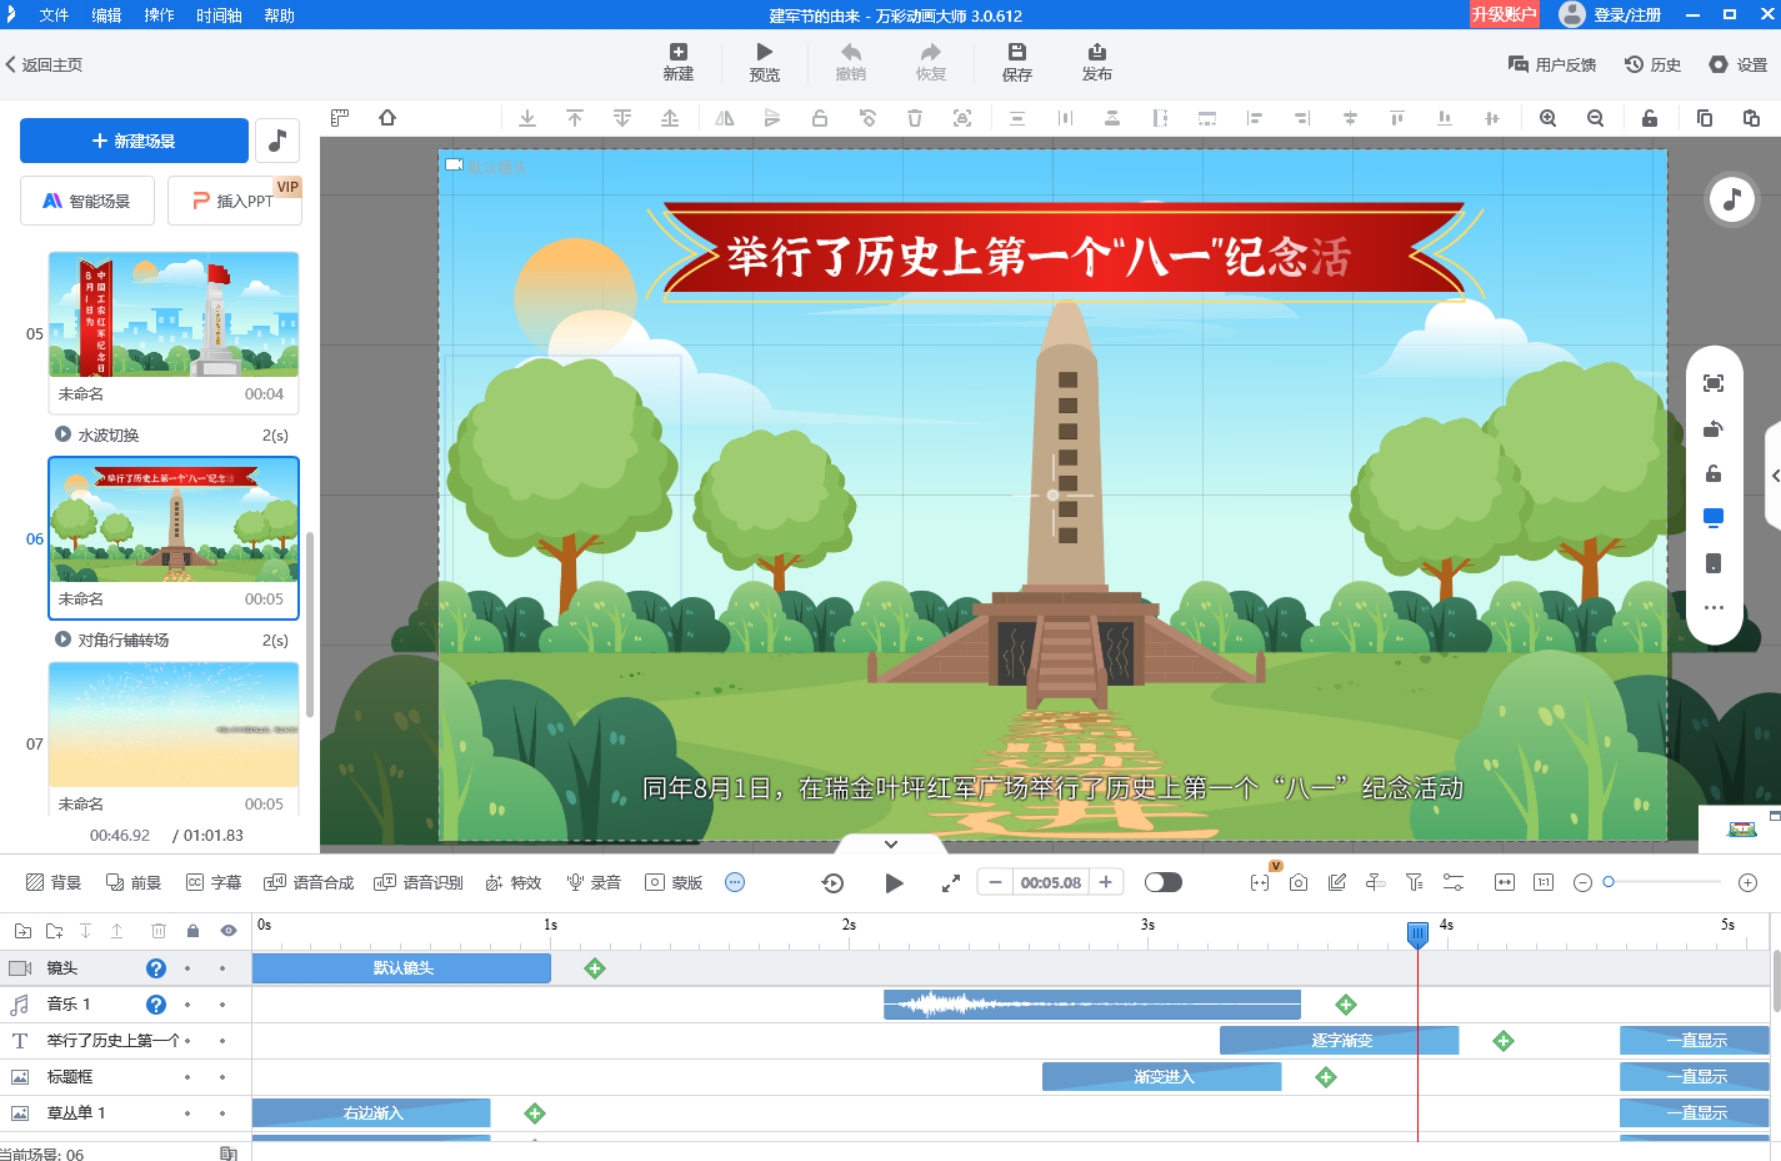Open the 设置 settings

point(1738,65)
